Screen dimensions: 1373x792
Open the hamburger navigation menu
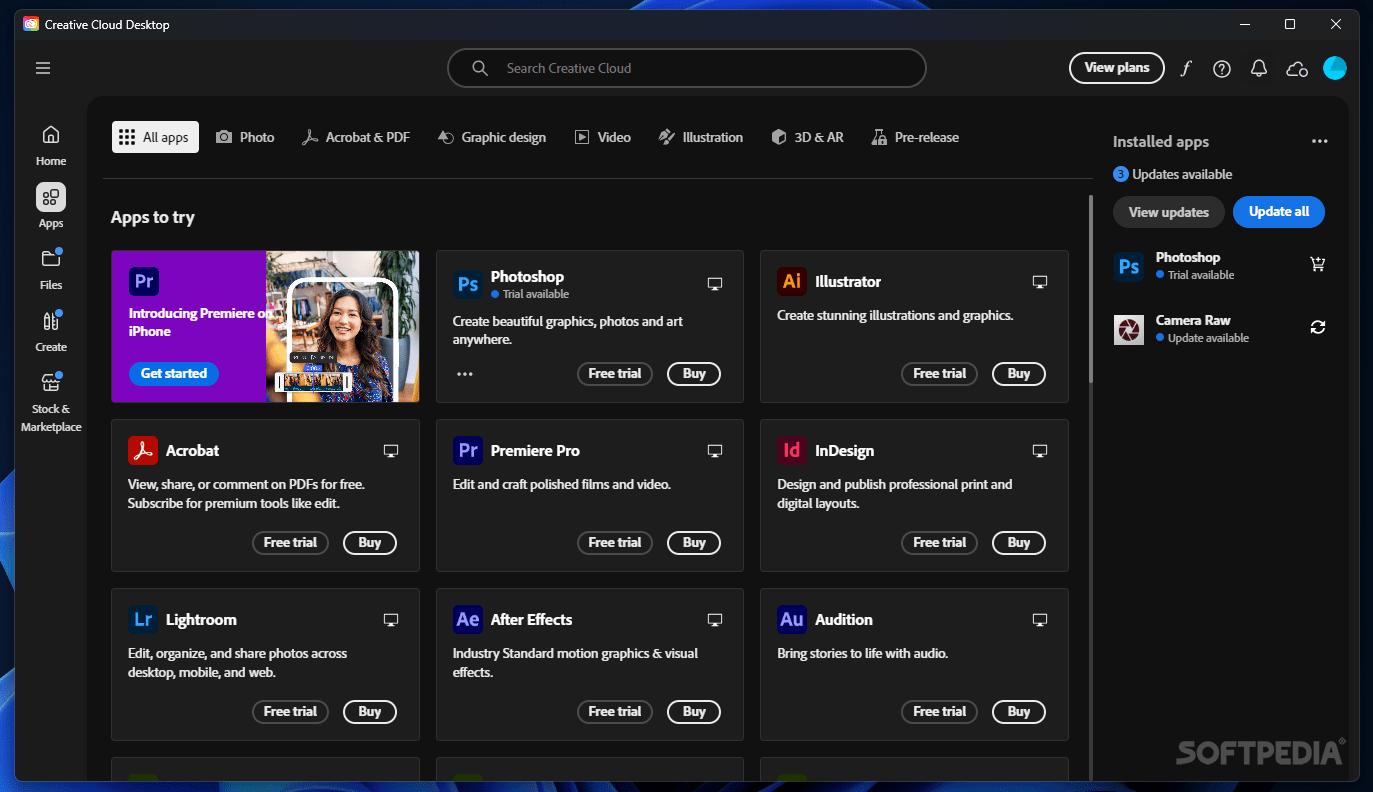pyautogui.click(x=43, y=68)
